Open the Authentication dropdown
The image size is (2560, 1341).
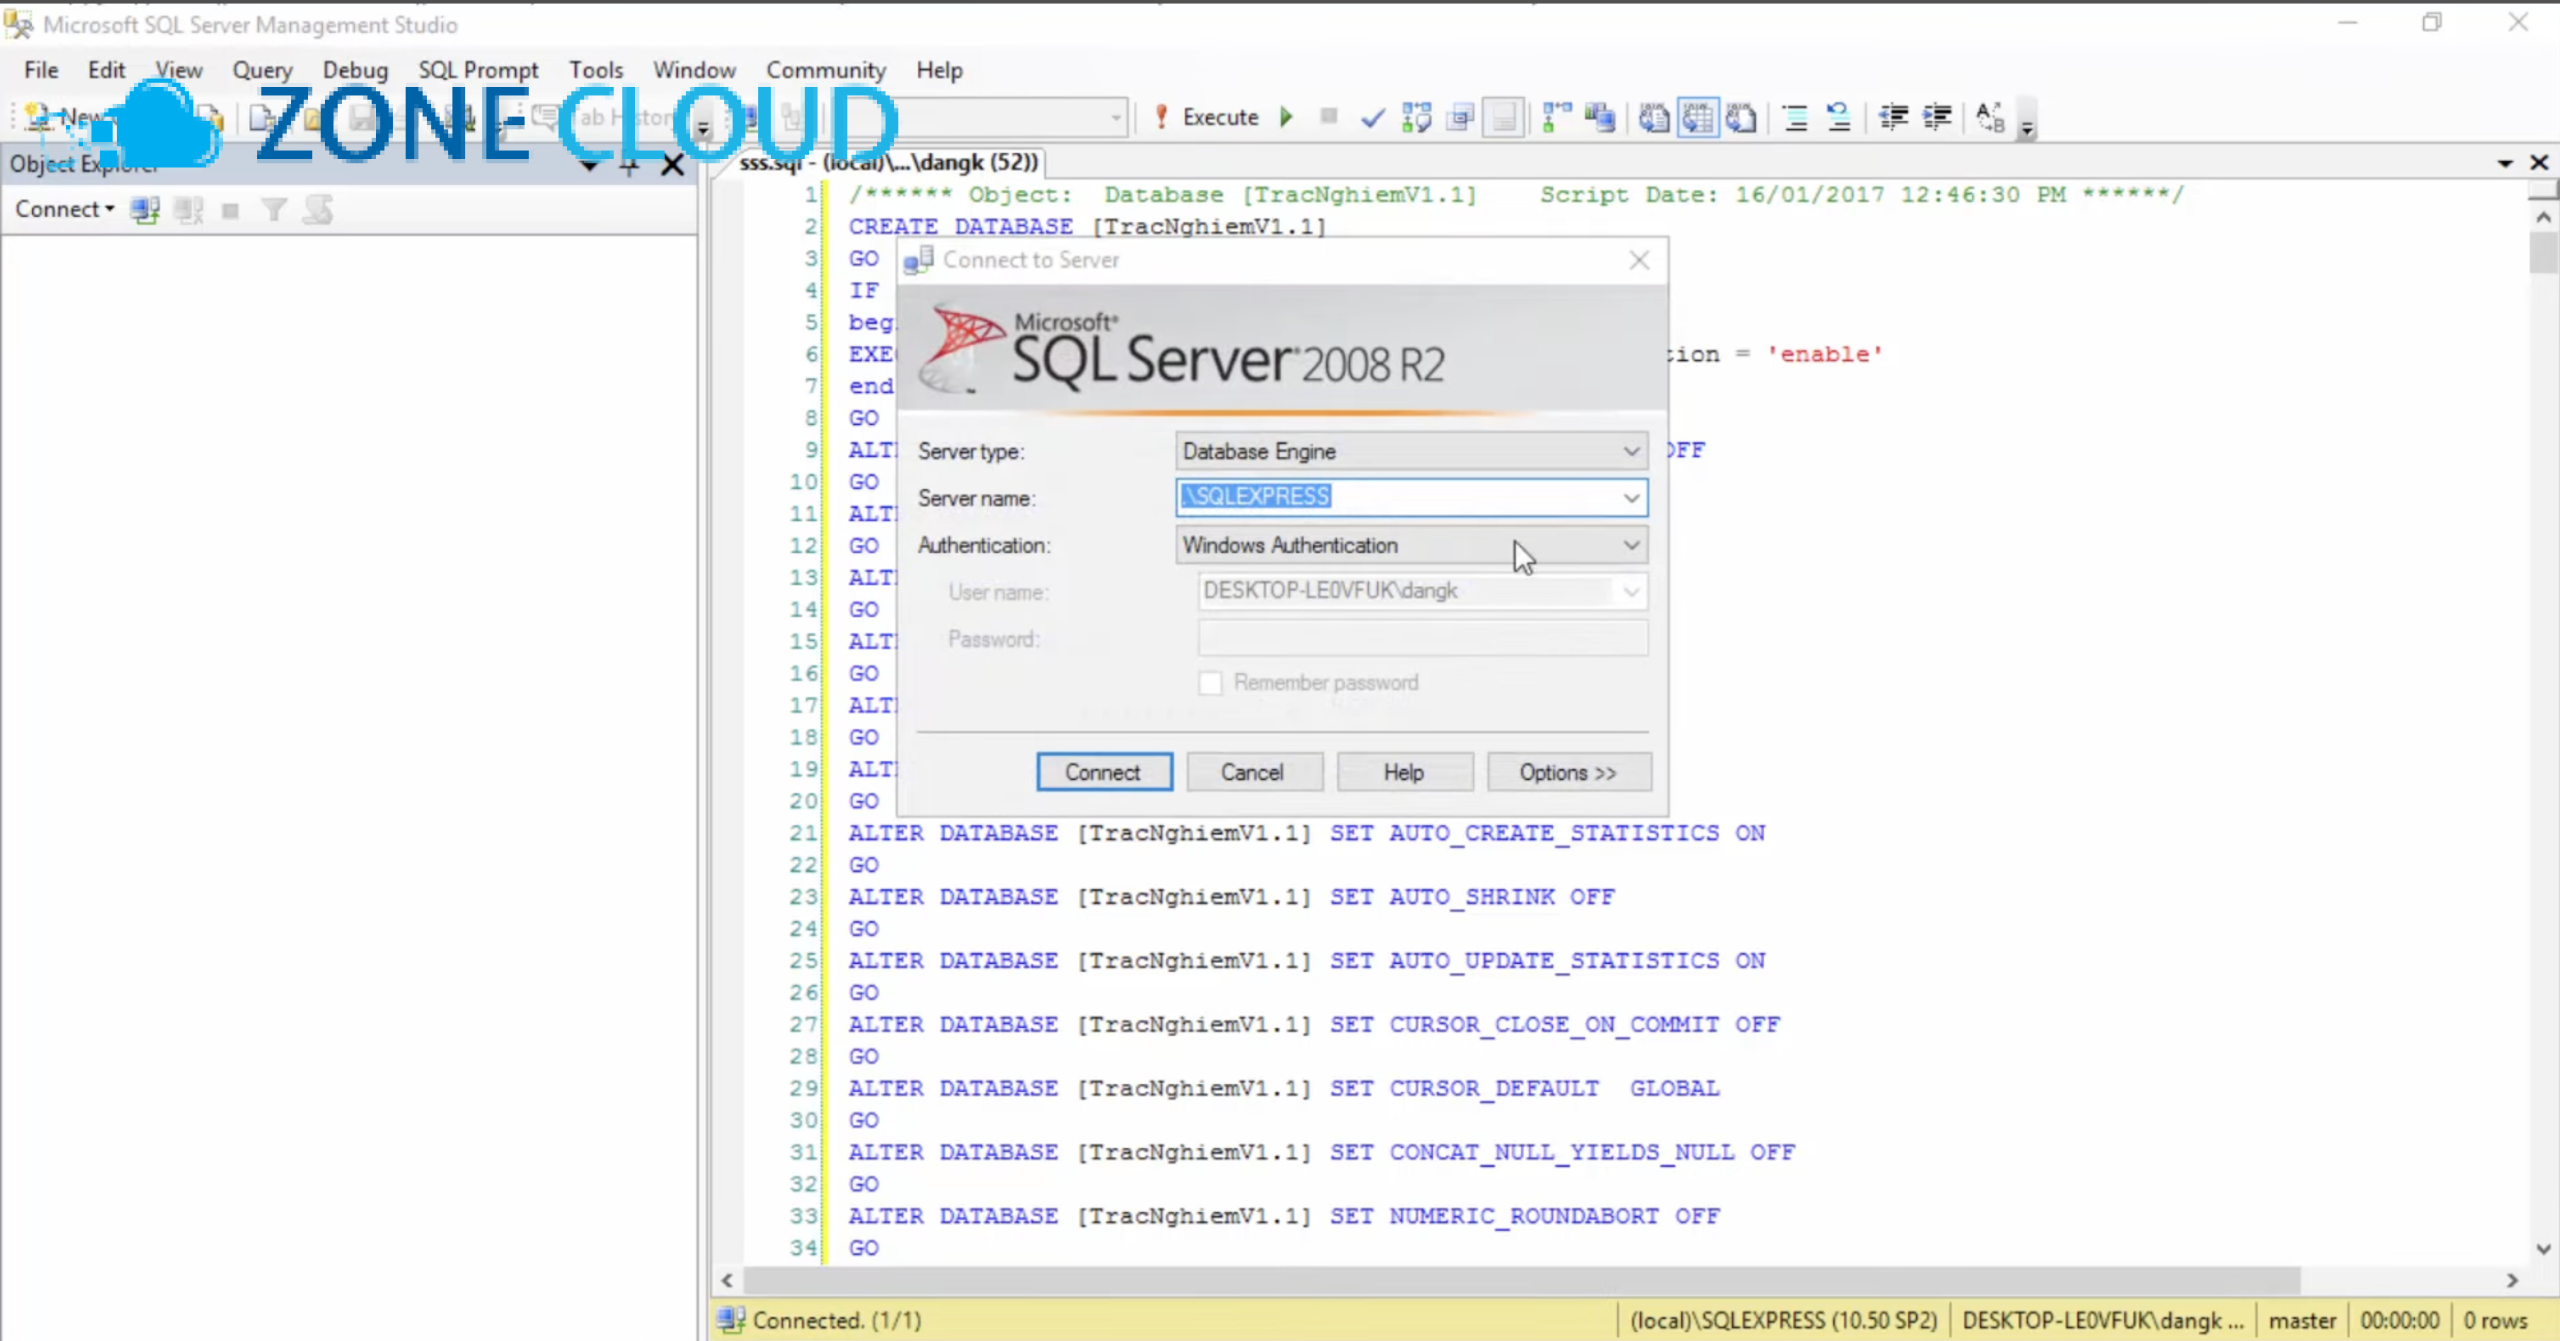[1411, 545]
